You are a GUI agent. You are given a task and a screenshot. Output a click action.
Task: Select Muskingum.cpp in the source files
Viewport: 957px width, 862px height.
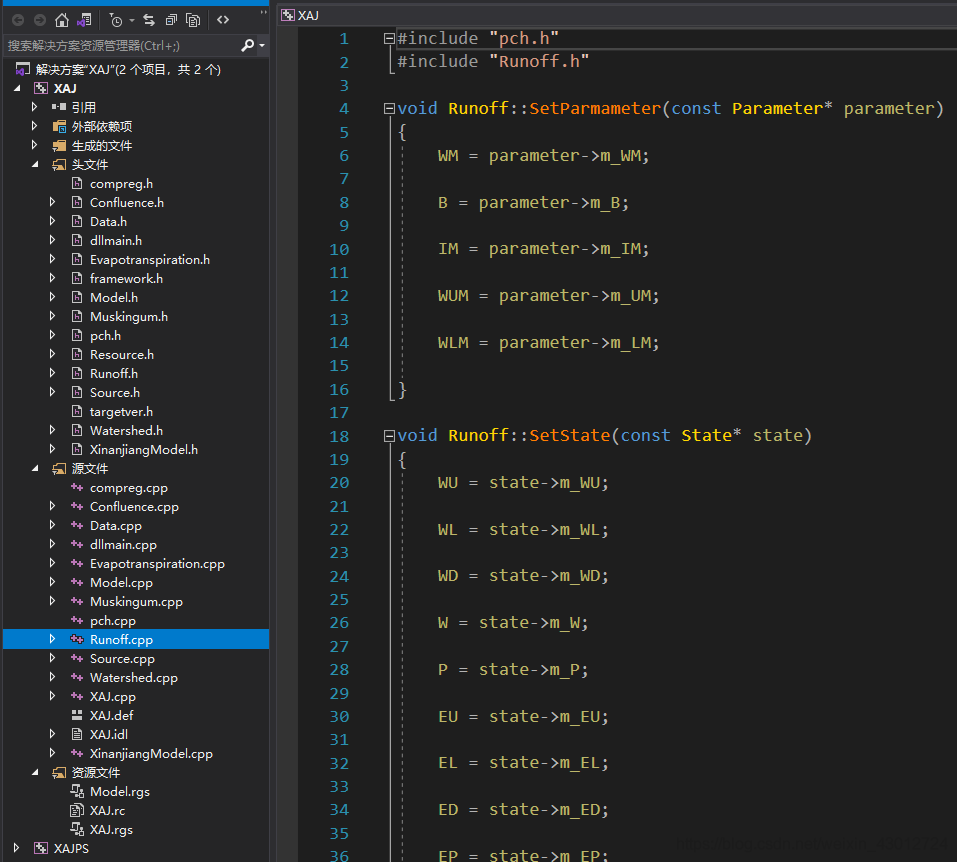tap(136, 602)
